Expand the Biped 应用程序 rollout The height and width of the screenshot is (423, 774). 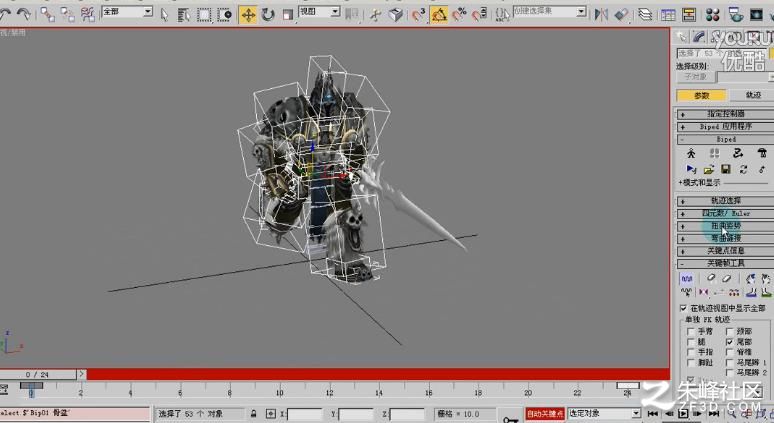pyautogui.click(x=725, y=127)
